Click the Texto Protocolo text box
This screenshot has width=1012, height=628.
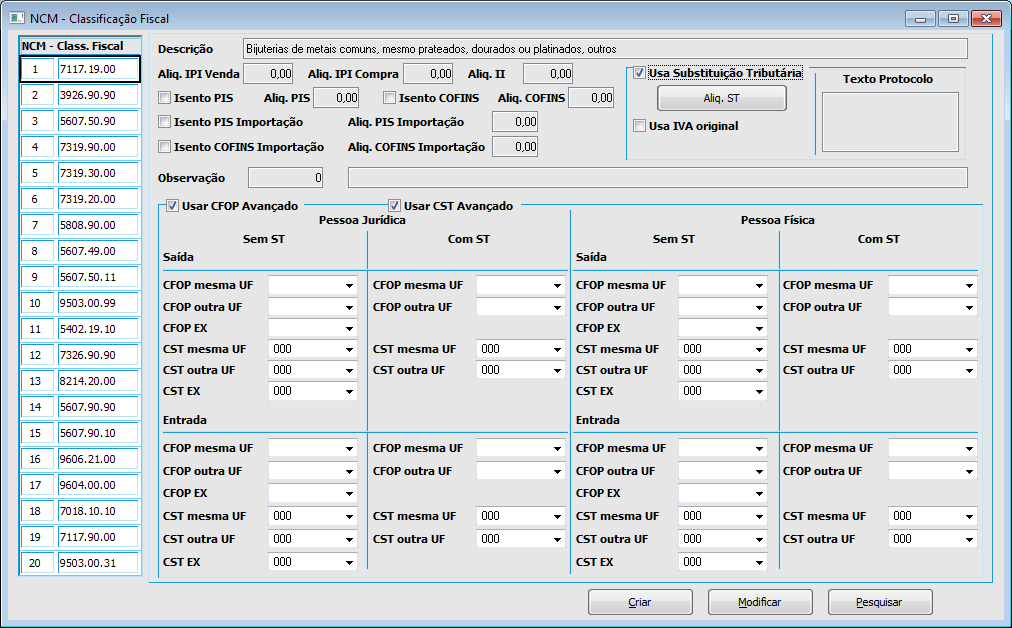[x=889, y=122]
